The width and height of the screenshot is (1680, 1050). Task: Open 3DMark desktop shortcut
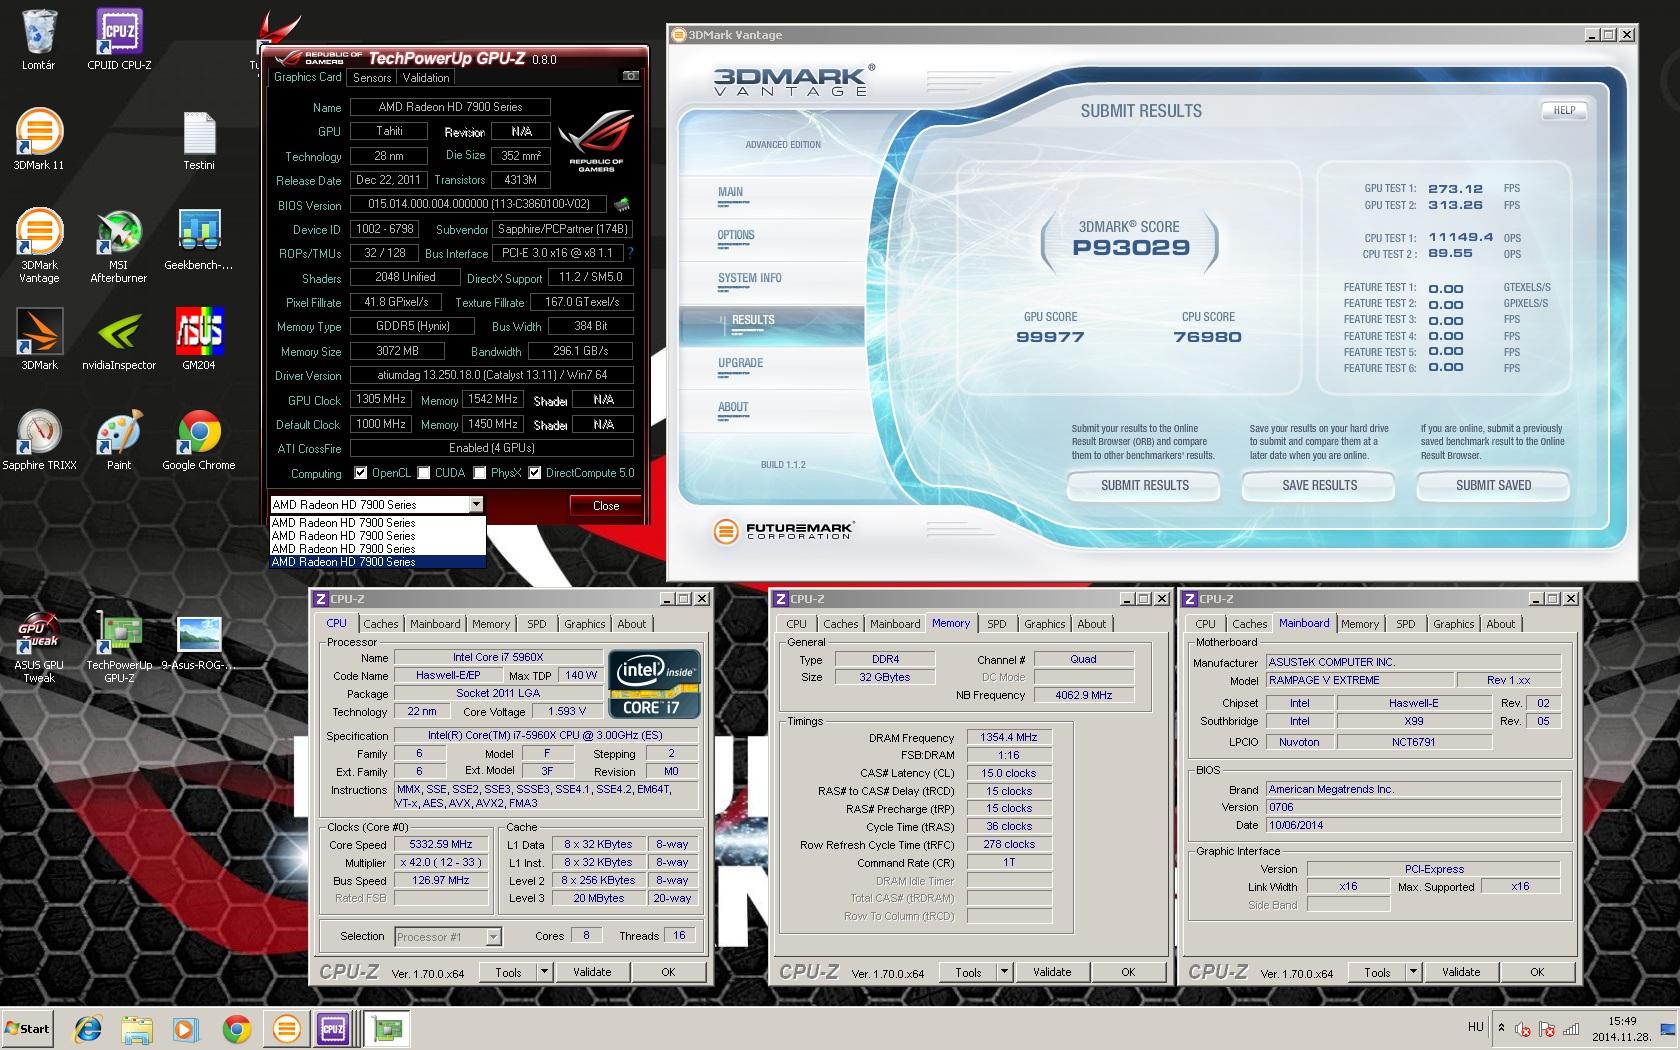(38, 340)
